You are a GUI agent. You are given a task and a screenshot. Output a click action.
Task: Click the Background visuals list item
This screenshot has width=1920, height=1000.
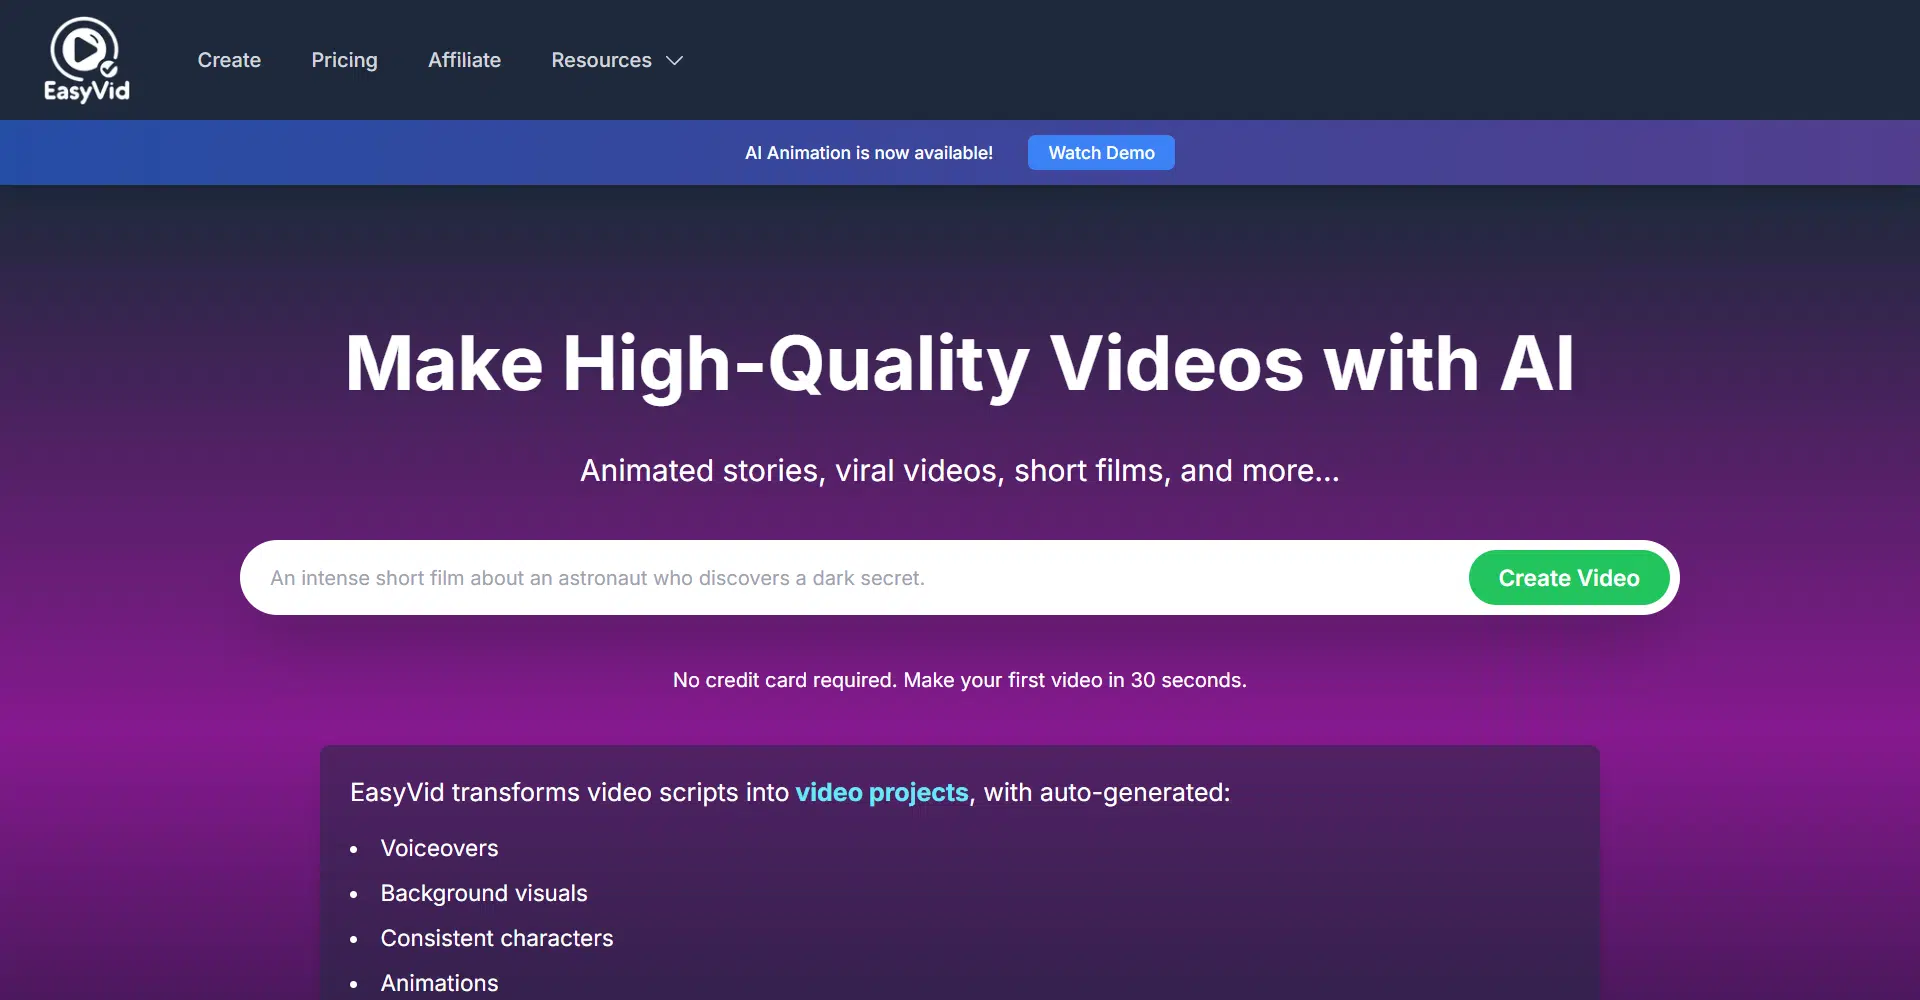[x=483, y=893]
